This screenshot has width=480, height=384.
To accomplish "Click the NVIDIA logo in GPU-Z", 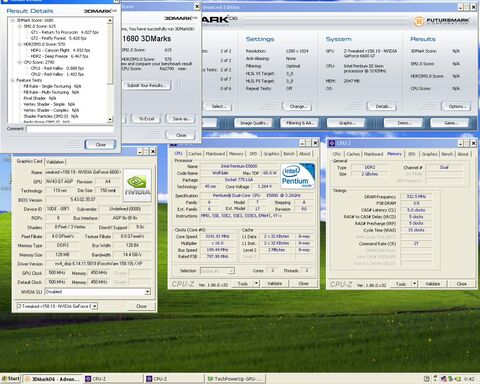I will click(x=137, y=185).
